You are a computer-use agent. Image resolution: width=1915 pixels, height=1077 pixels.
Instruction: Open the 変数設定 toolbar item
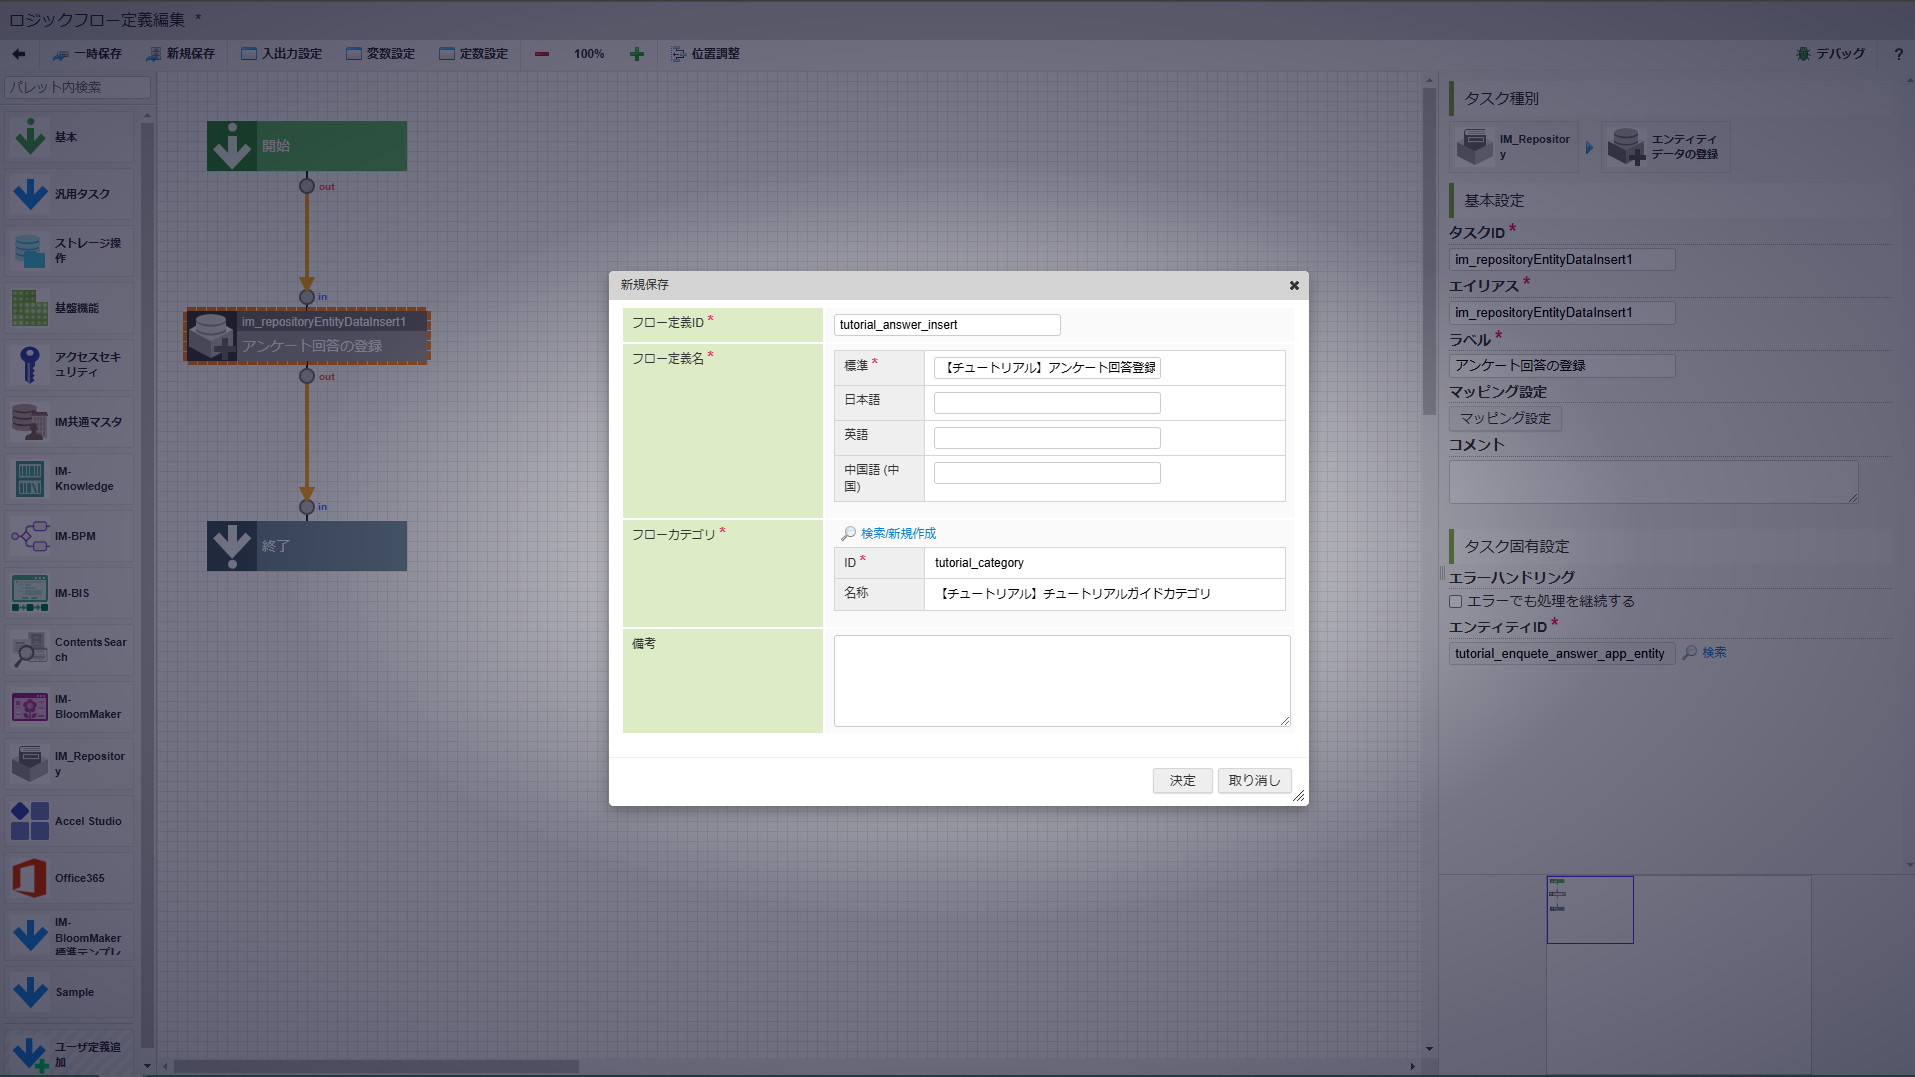pyautogui.click(x=380, y=54)
